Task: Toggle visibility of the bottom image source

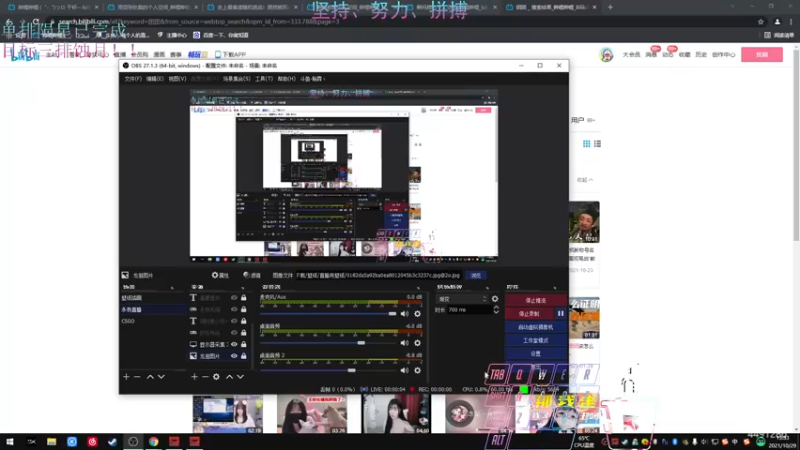Action: (x=234, y=356)
